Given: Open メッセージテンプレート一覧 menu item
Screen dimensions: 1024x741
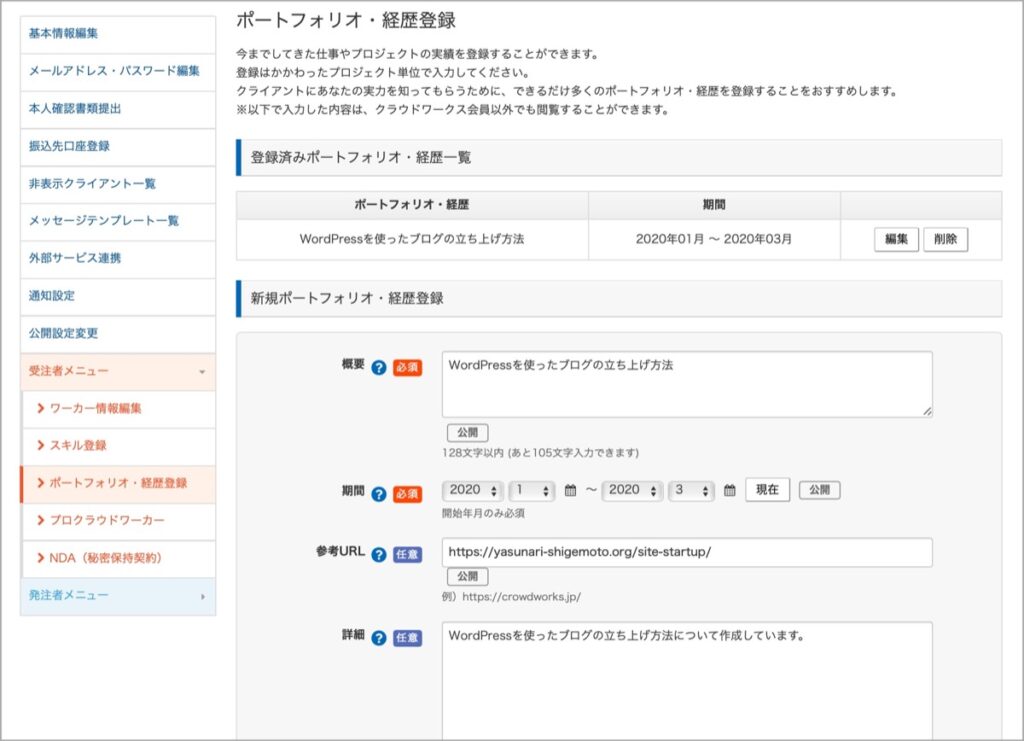Looking at the screenshot, I should pyautogui.click(x=118, y=221).
